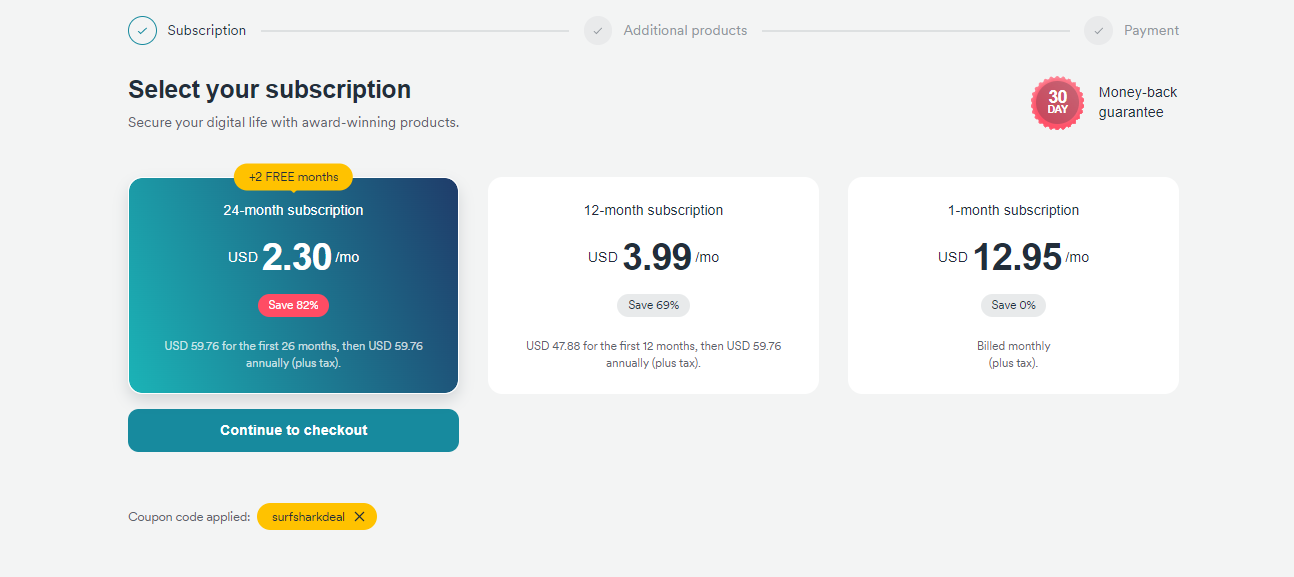Click the Save 0% badge
This screenshot has height=577, width=1294.
pyautogui.click(x=1013, y=305)
